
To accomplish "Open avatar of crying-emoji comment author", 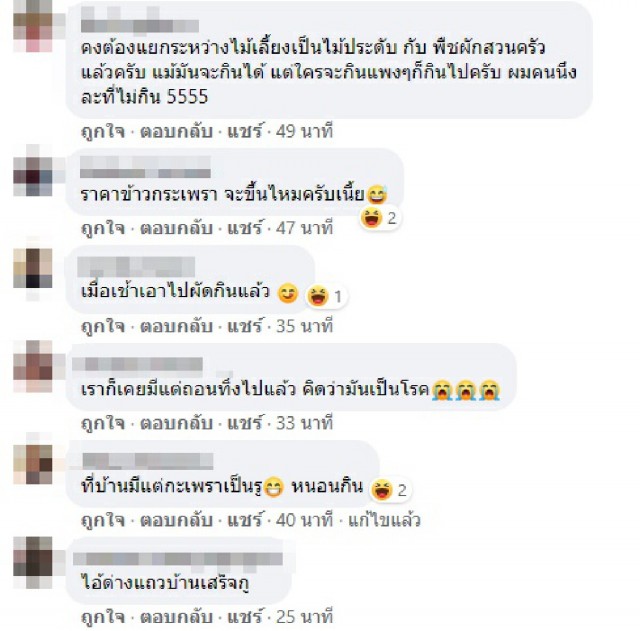I will (33, 366).
